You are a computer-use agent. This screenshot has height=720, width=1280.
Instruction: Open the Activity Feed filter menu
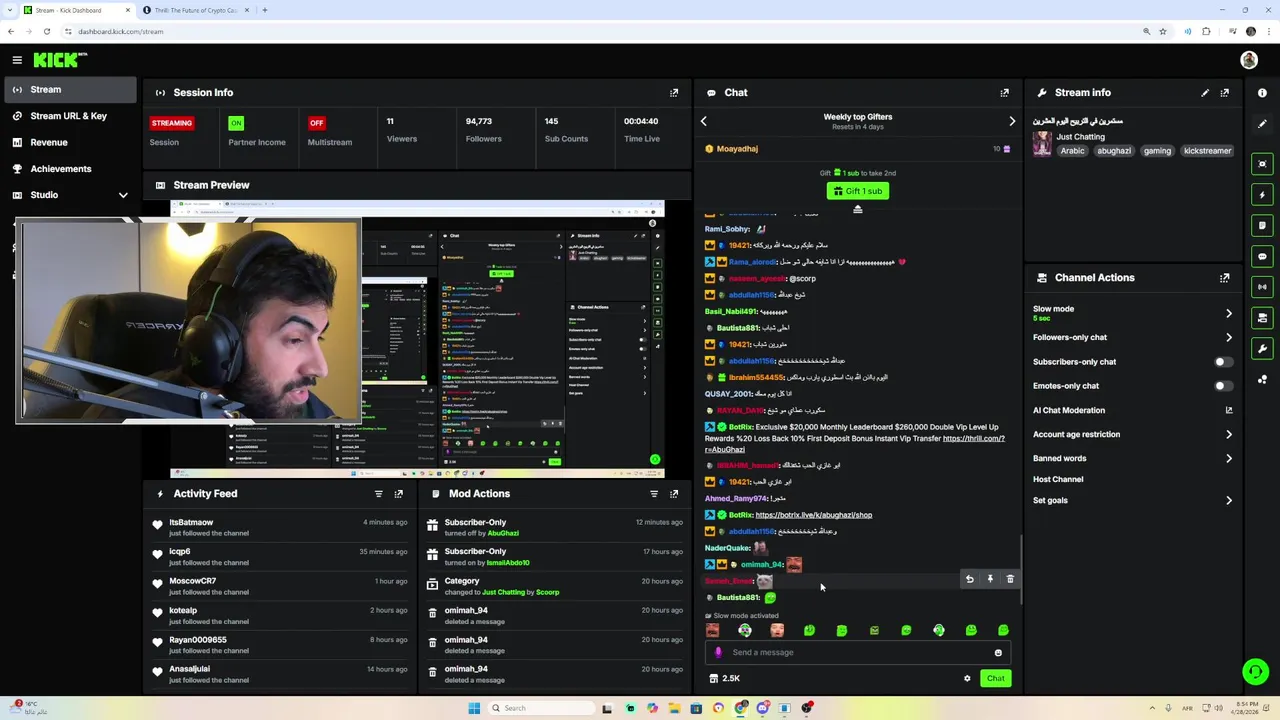[378, 494]
